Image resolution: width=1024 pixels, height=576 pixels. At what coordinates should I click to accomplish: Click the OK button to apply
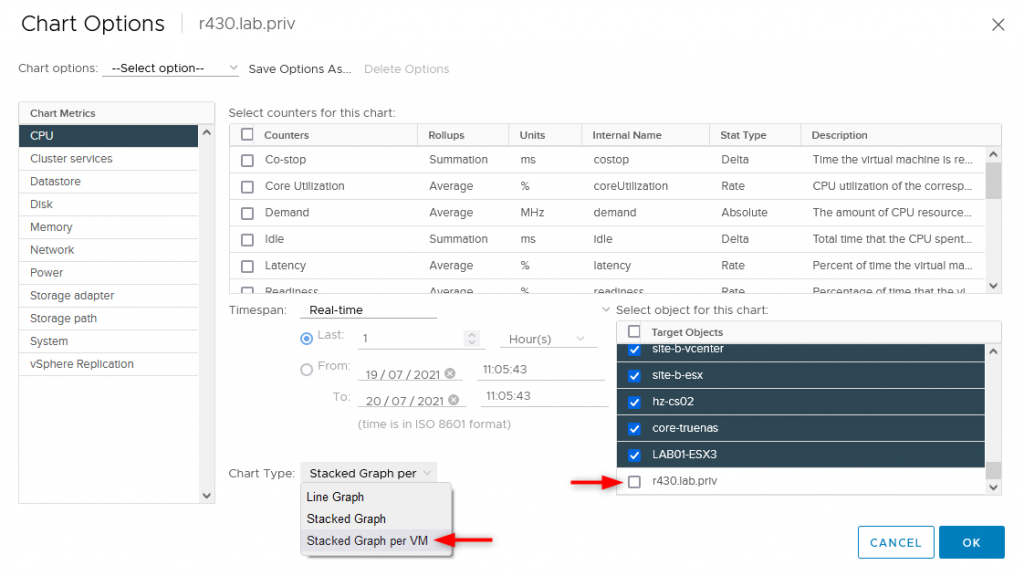[971, 542]
